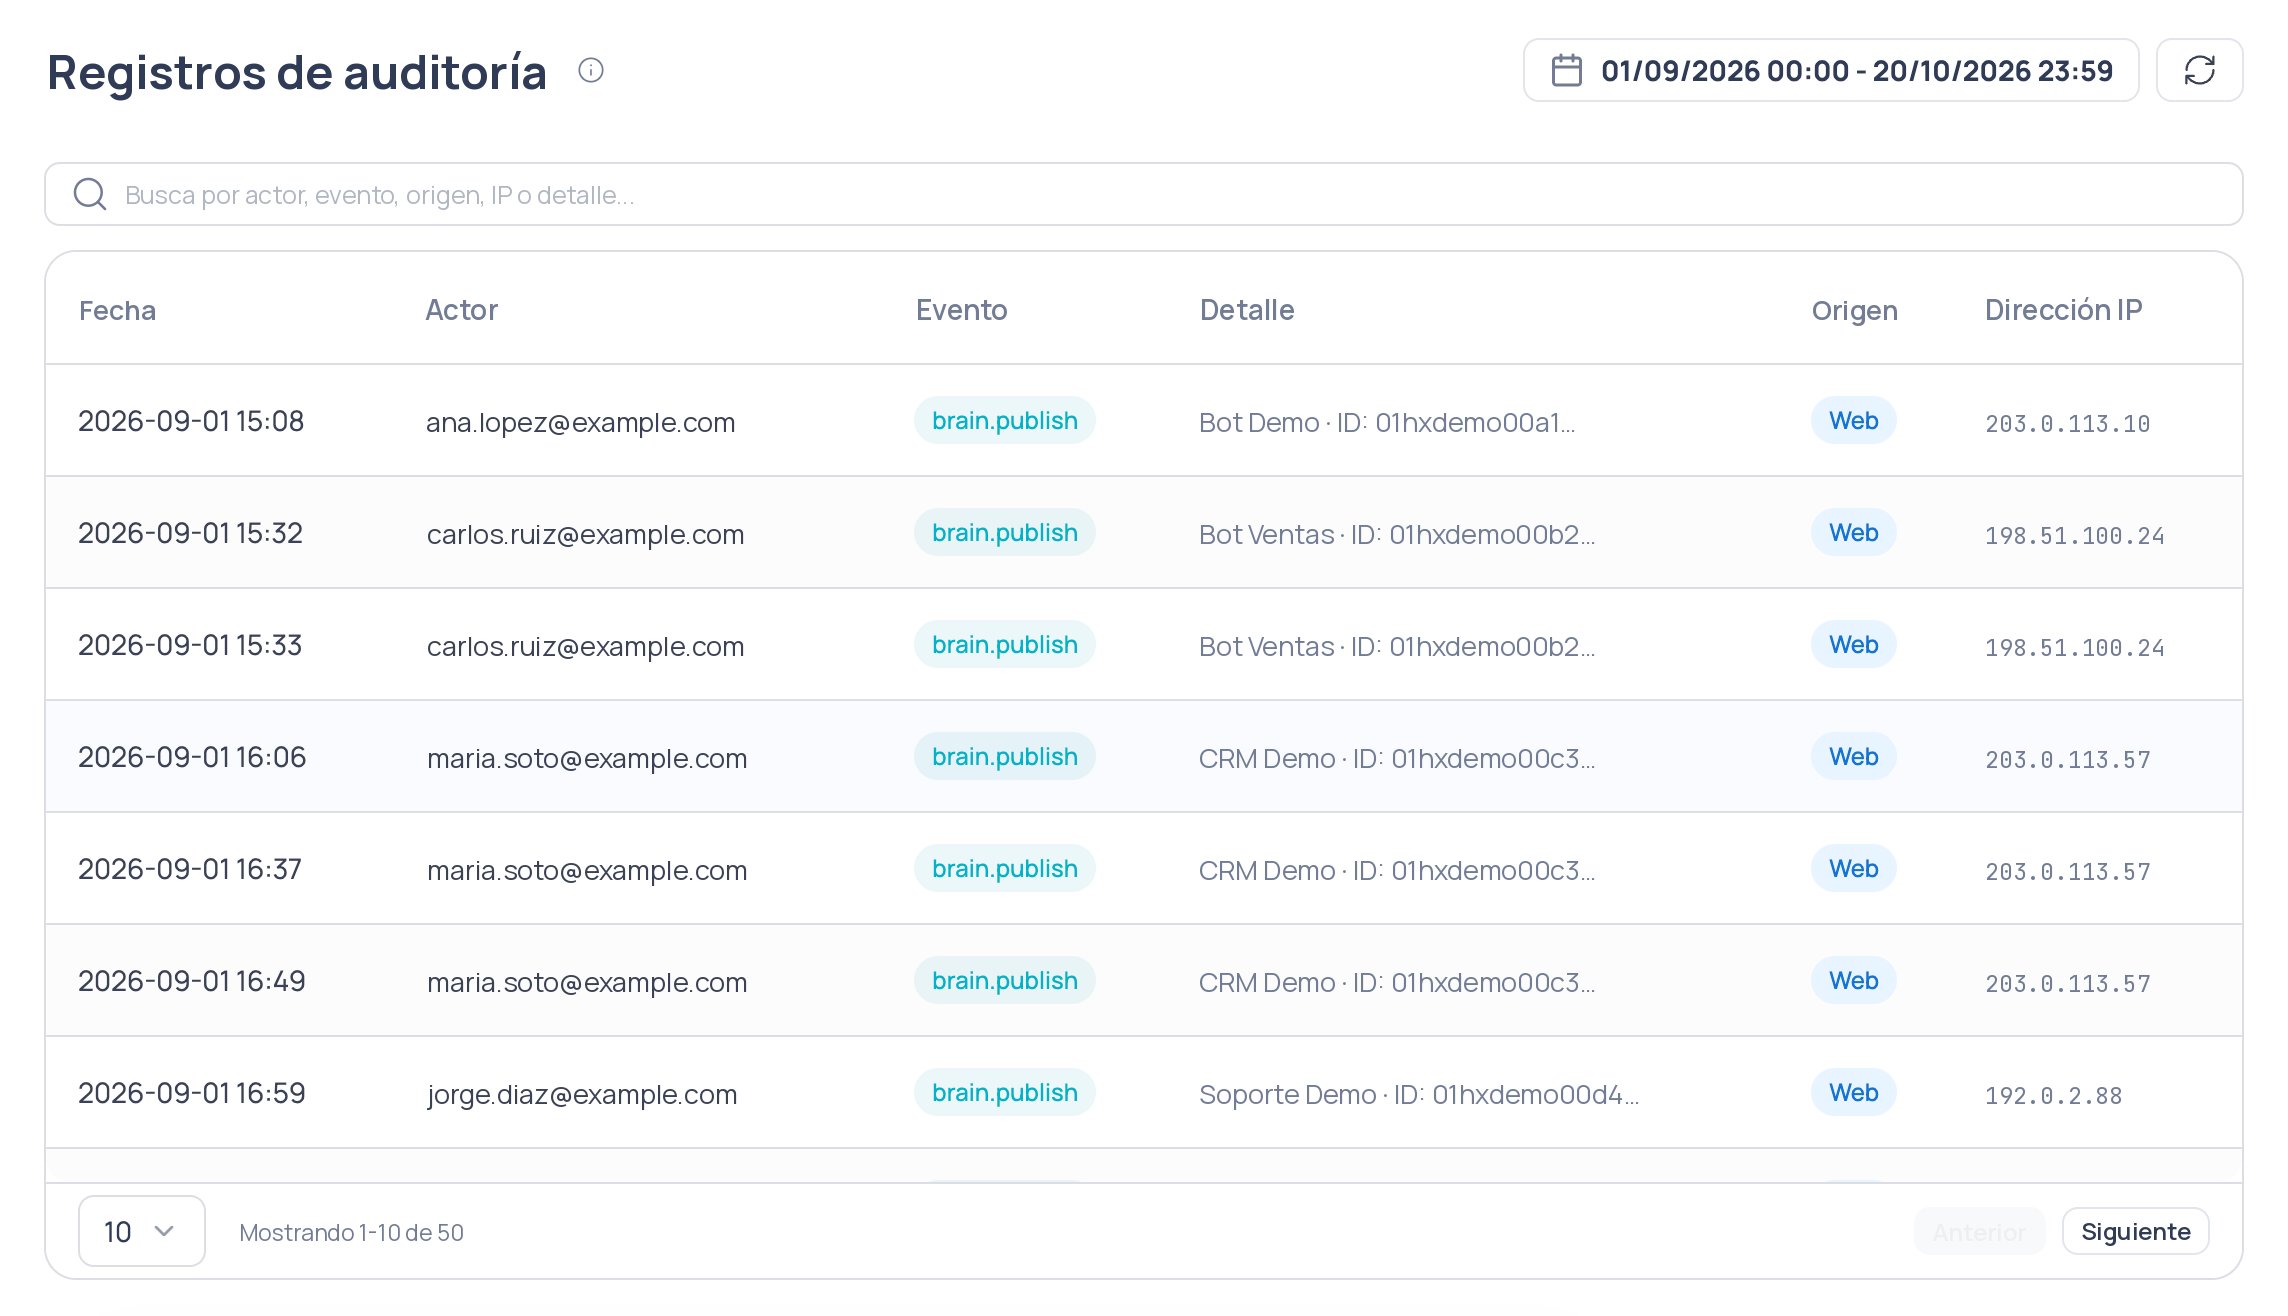Click Bot Ventas detail in 15:33 row
The height and width of the screenshot is (1316, 2288).
1396,646
